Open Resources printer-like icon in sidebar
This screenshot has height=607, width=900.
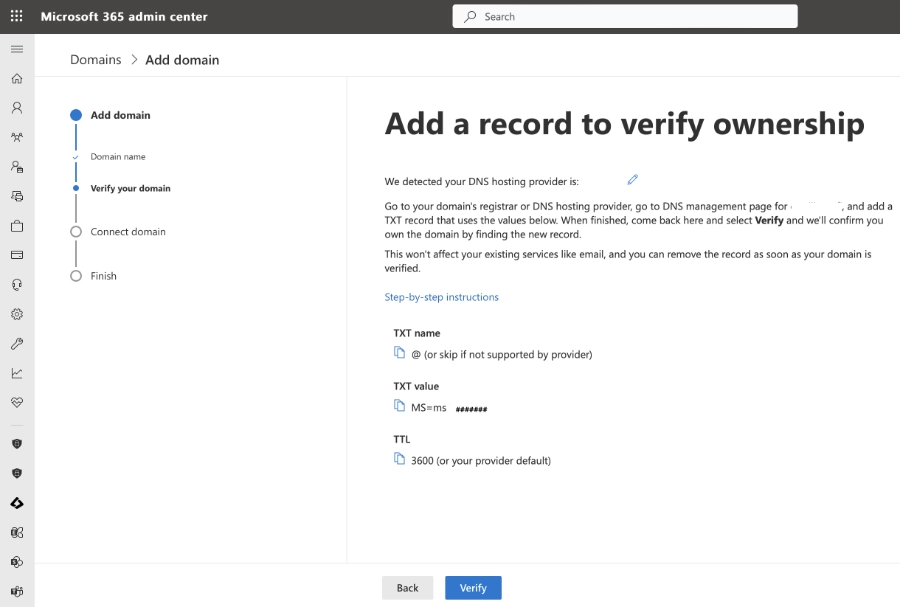tap(17, 196)
